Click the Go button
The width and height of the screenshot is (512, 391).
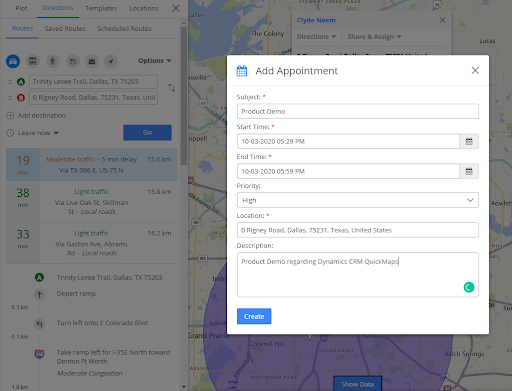click(x=147, y=133)
